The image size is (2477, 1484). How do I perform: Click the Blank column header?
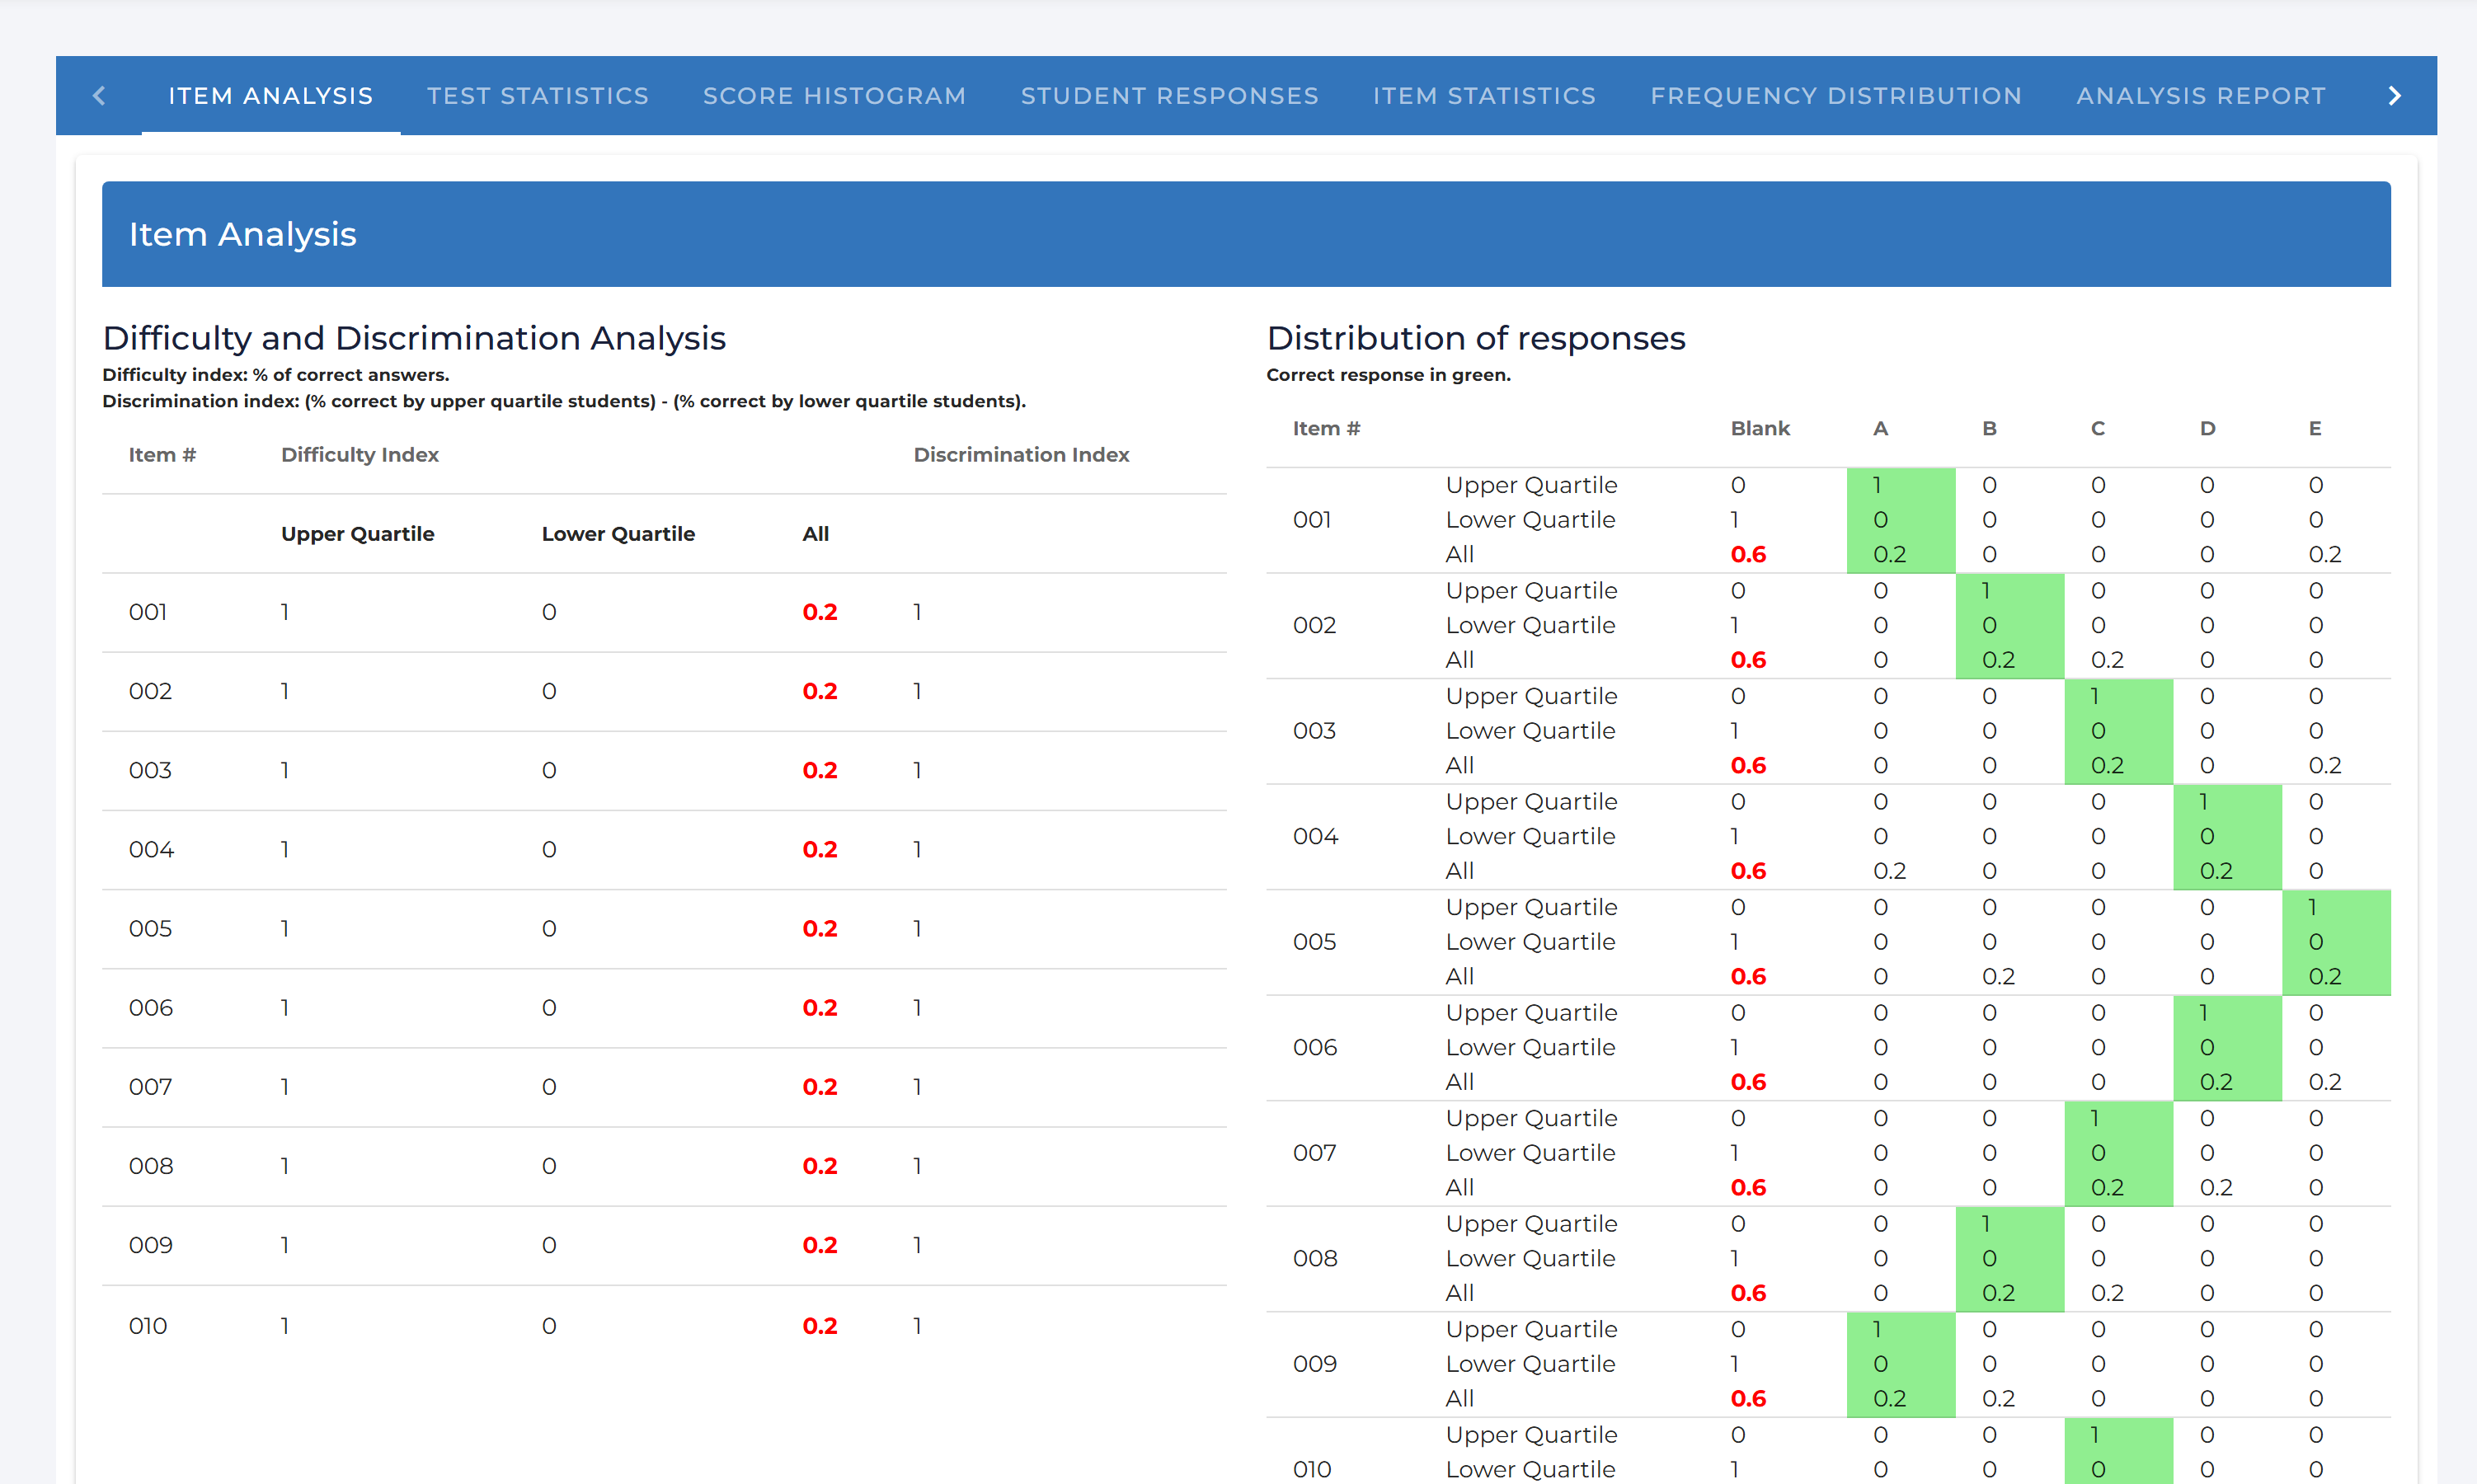pos(1760,428)
